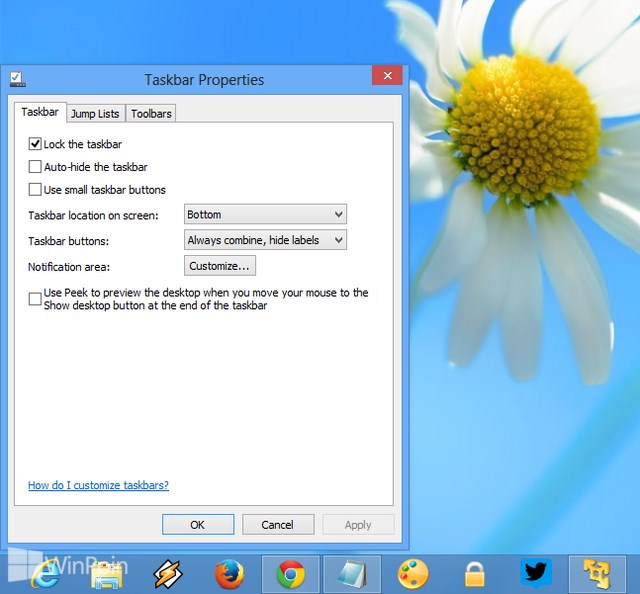
Task: Launch Winamp from the taskbar
Action: click(168, 574)
